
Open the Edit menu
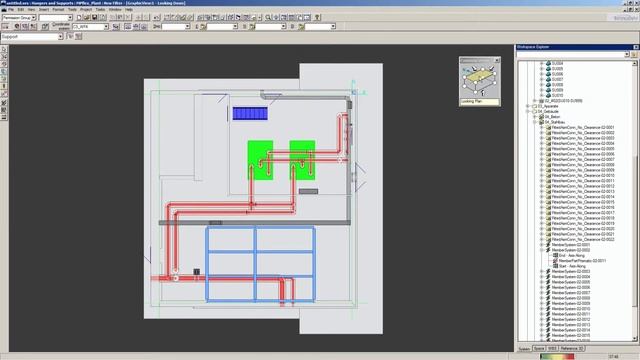point(20,9)
